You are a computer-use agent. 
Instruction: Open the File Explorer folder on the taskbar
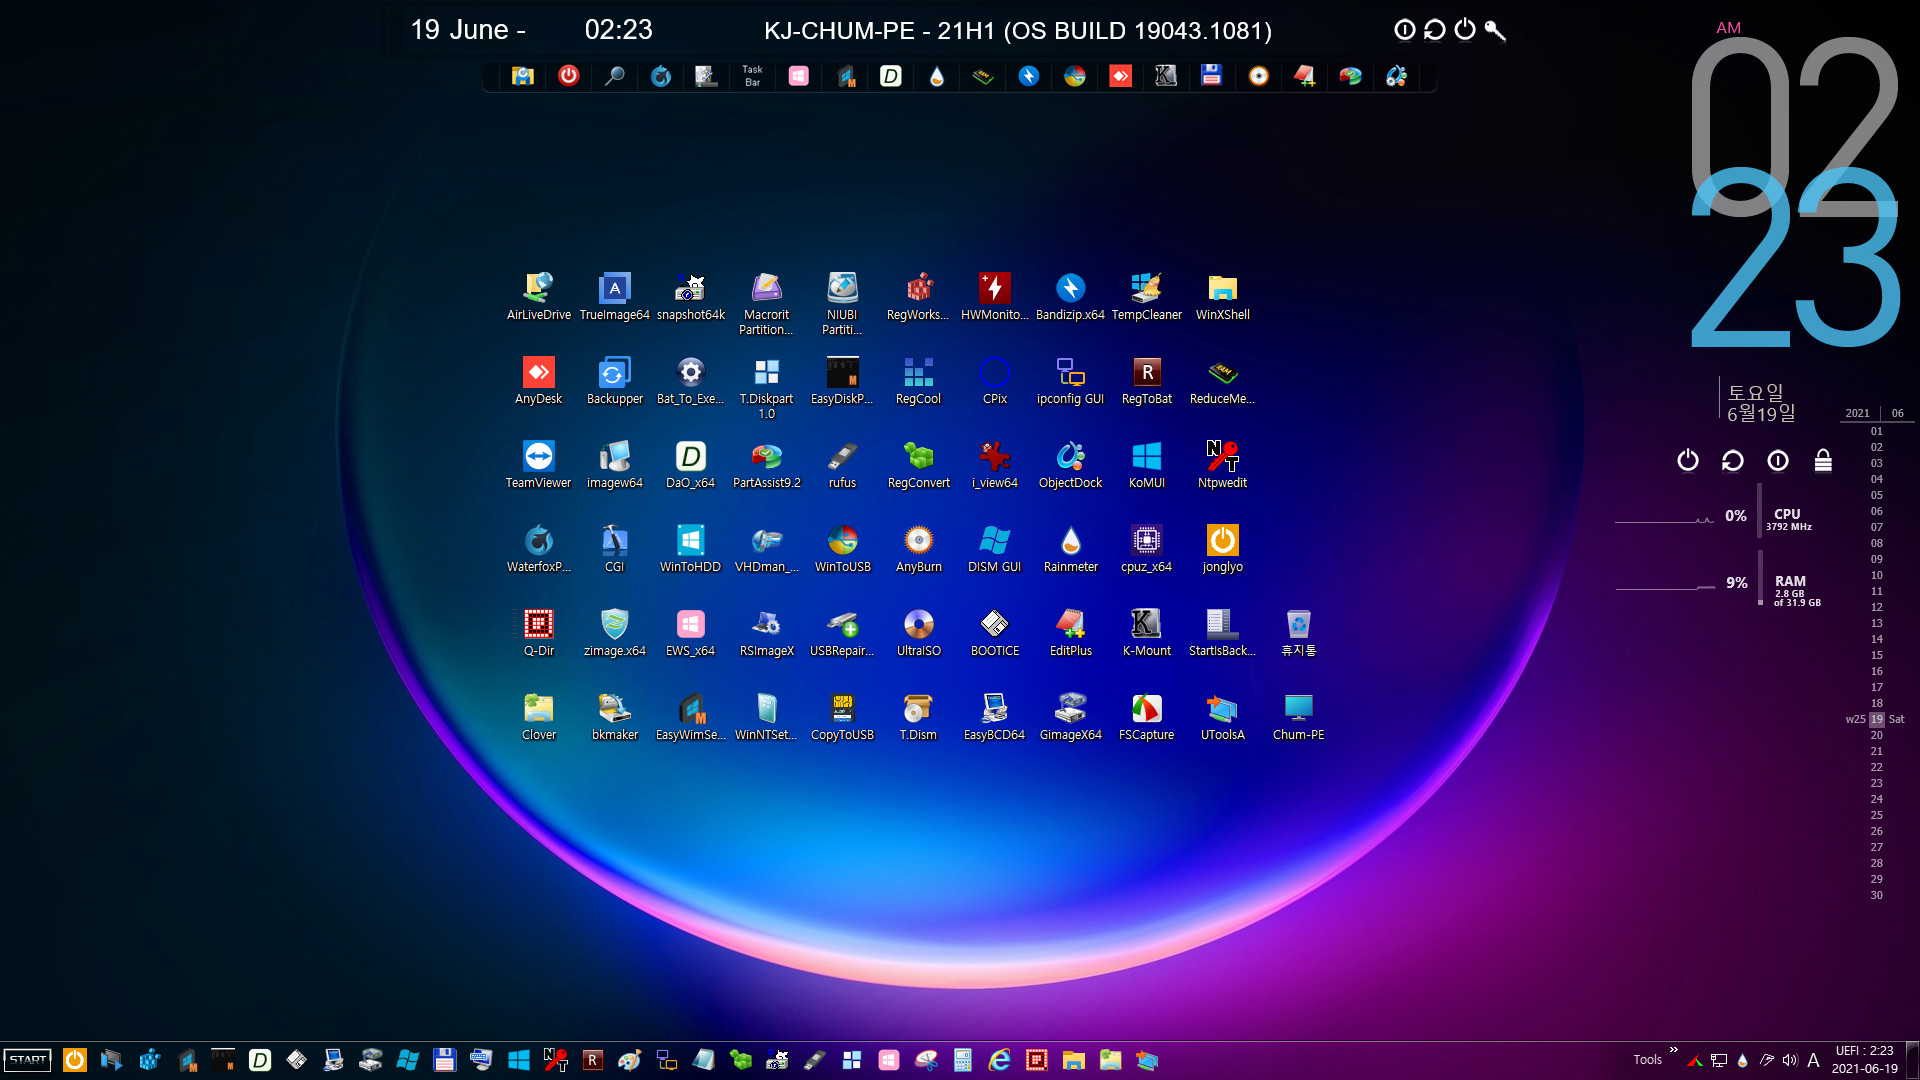click(1073, 1060)
